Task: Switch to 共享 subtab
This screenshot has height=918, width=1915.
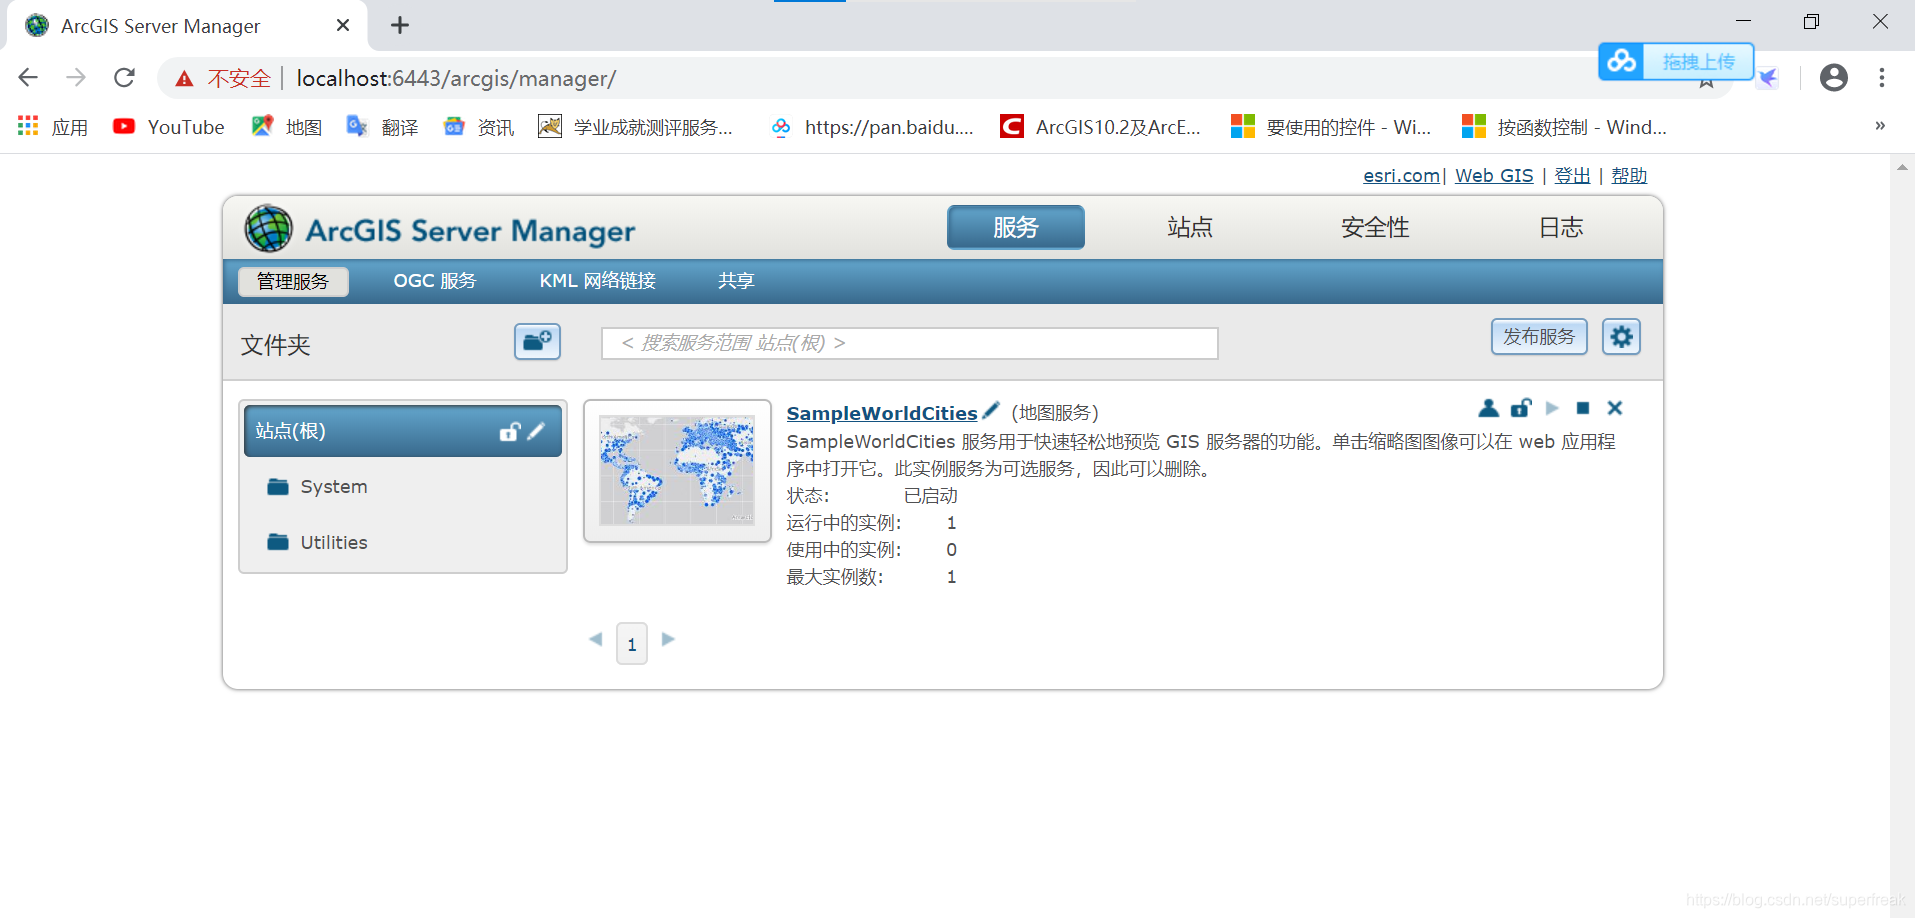Action: pos(736,281)
